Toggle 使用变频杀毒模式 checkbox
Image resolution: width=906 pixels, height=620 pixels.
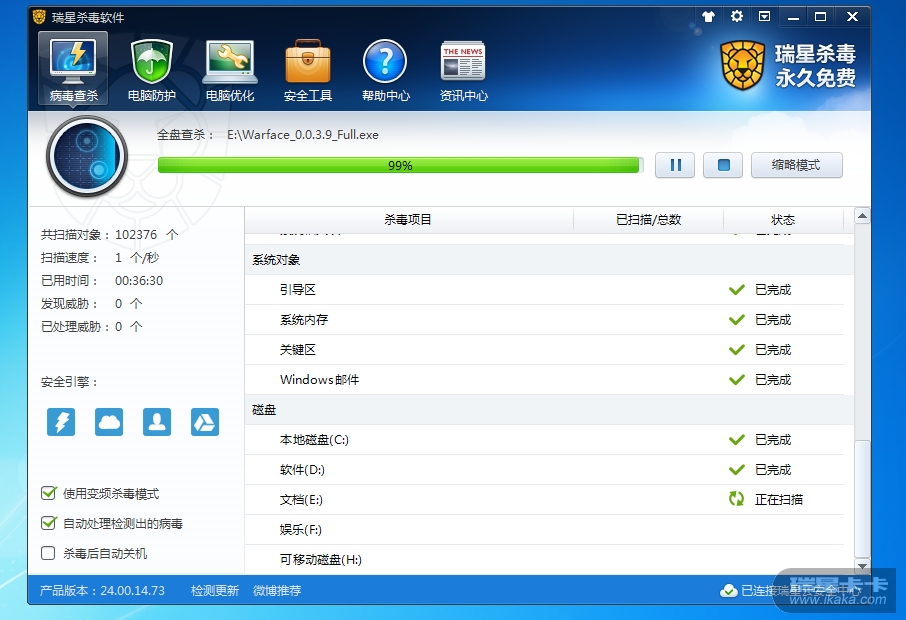(49, 493)
